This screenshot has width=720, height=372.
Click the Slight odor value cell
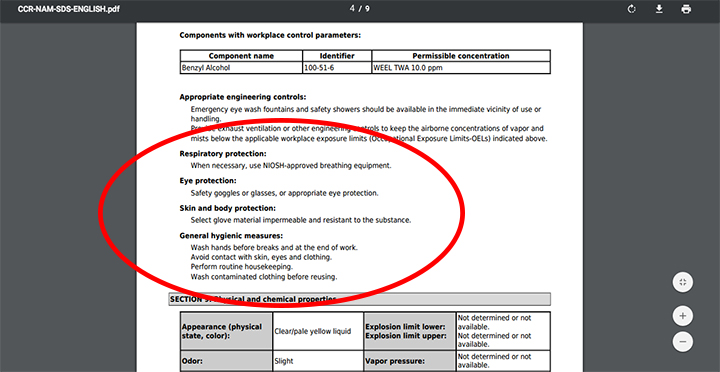click(318, 361)
